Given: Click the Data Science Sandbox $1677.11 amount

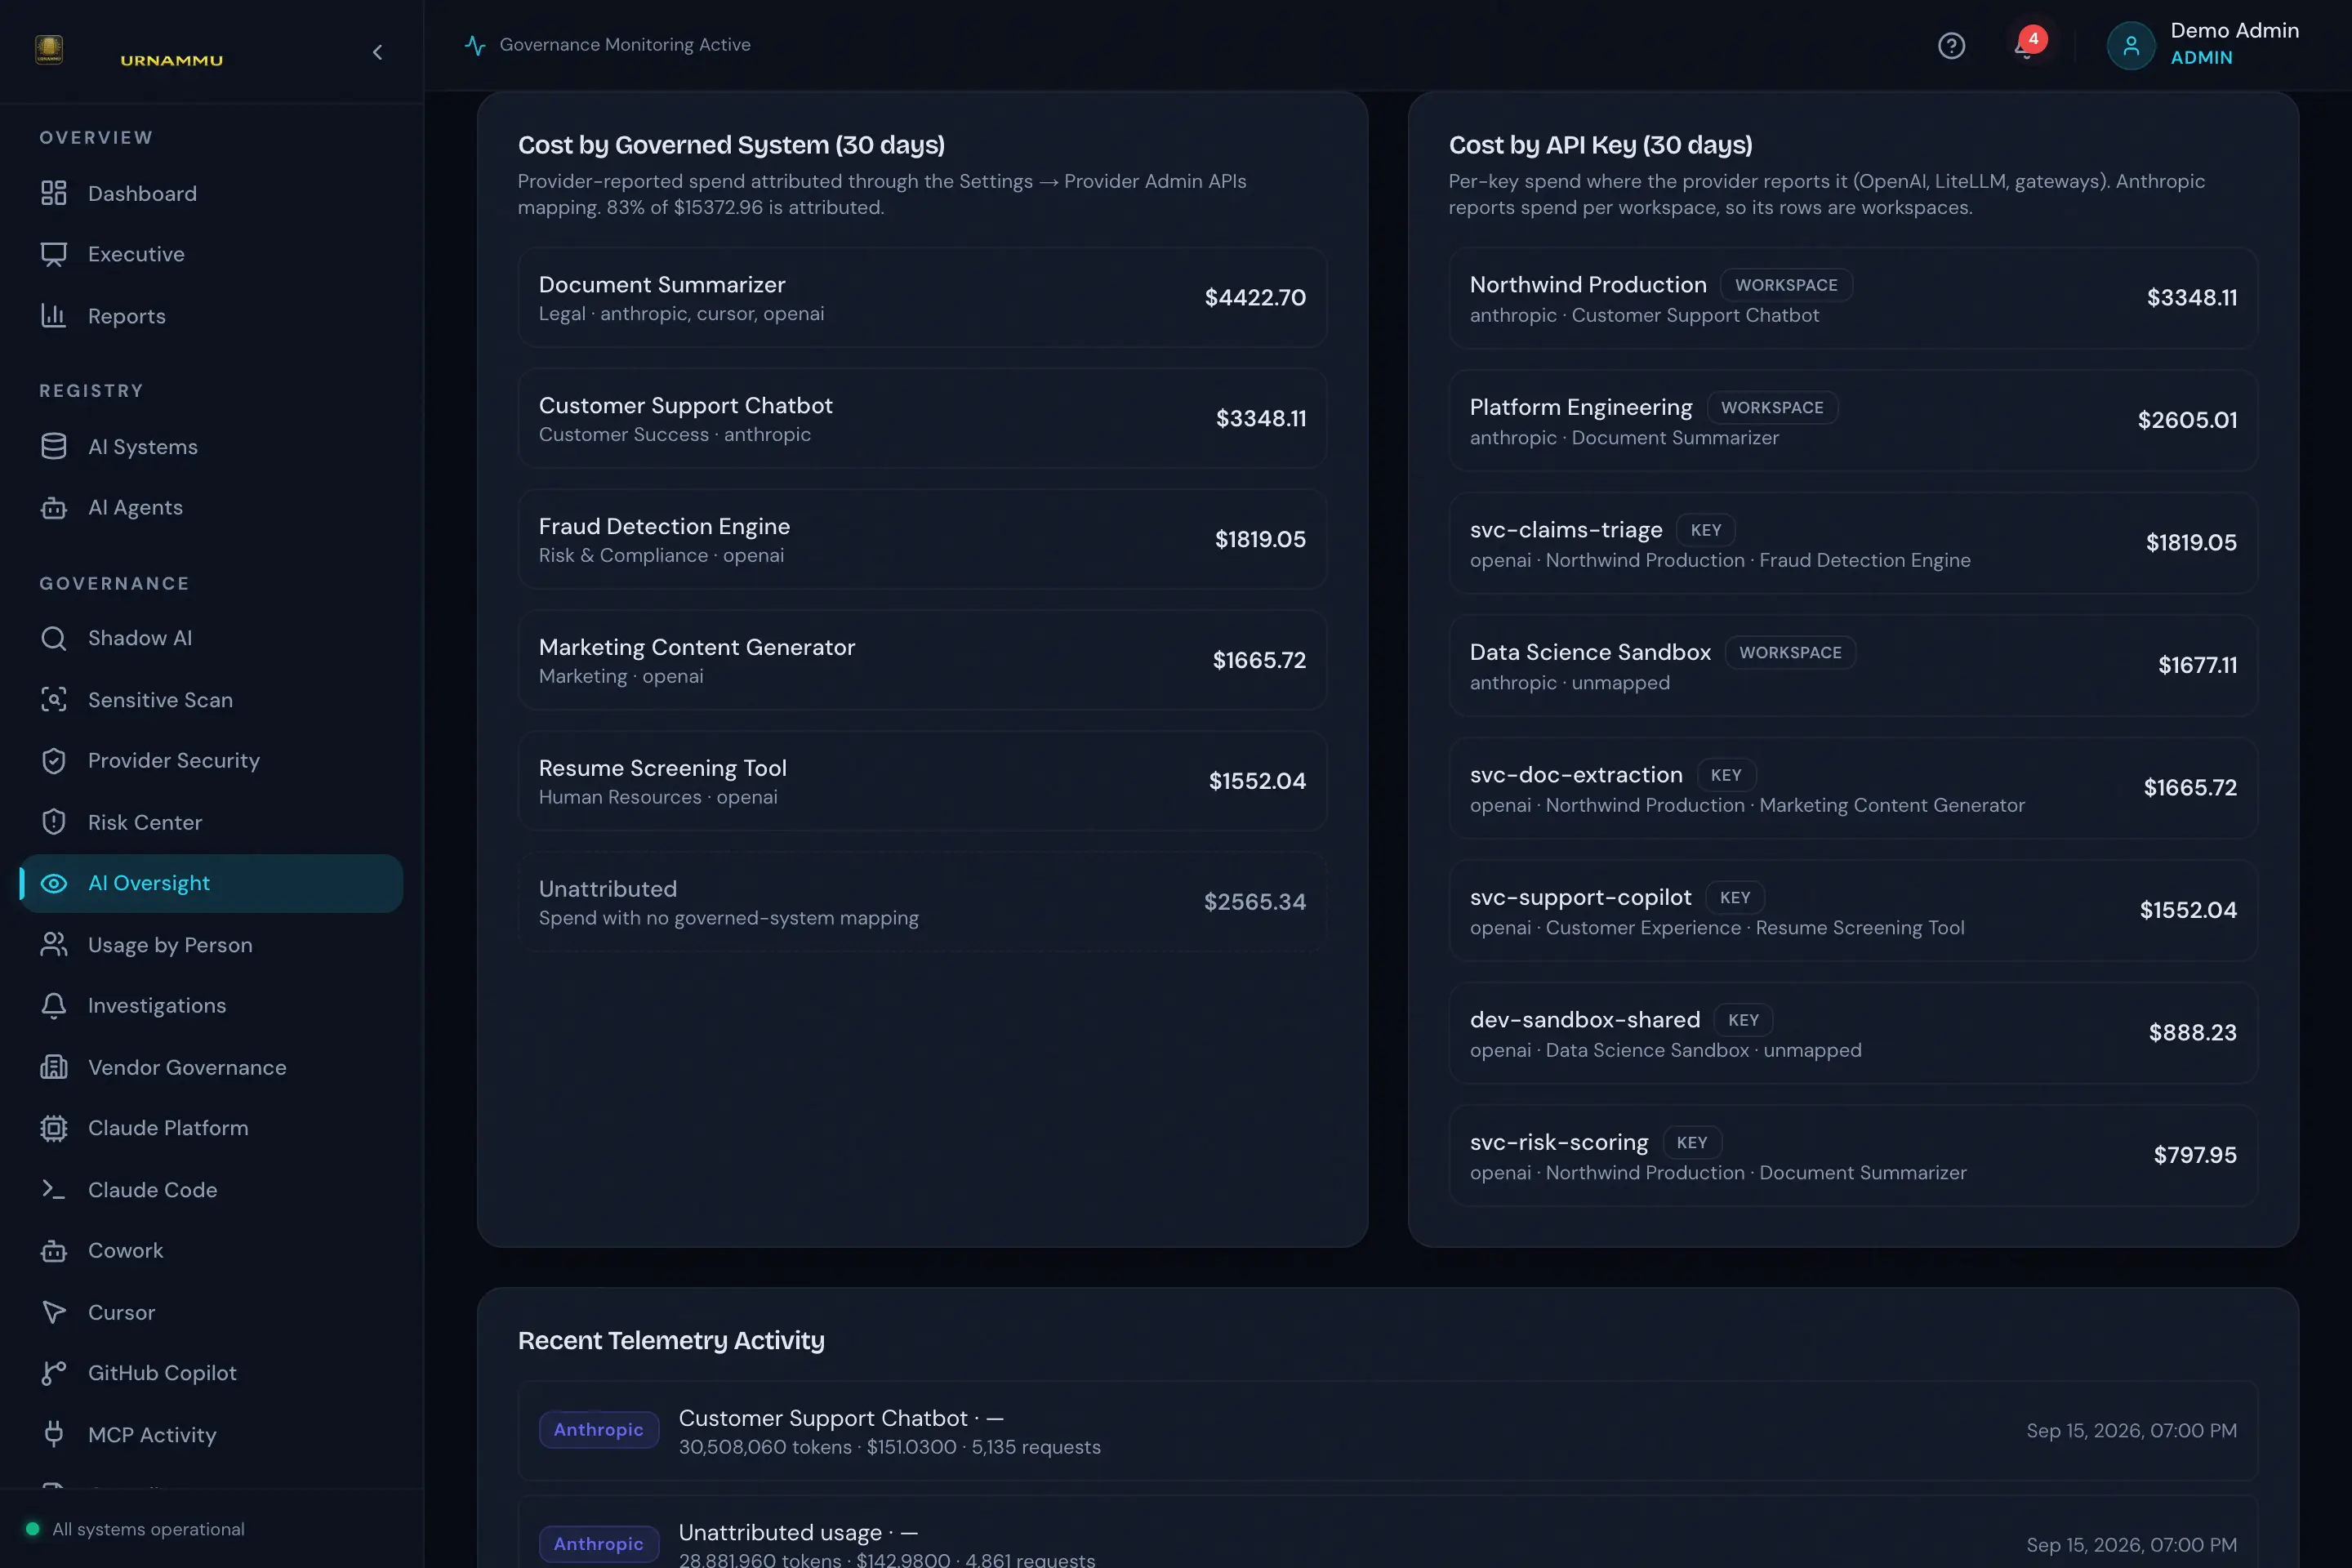Looking at the screenshot, I should coord(2197,665).
